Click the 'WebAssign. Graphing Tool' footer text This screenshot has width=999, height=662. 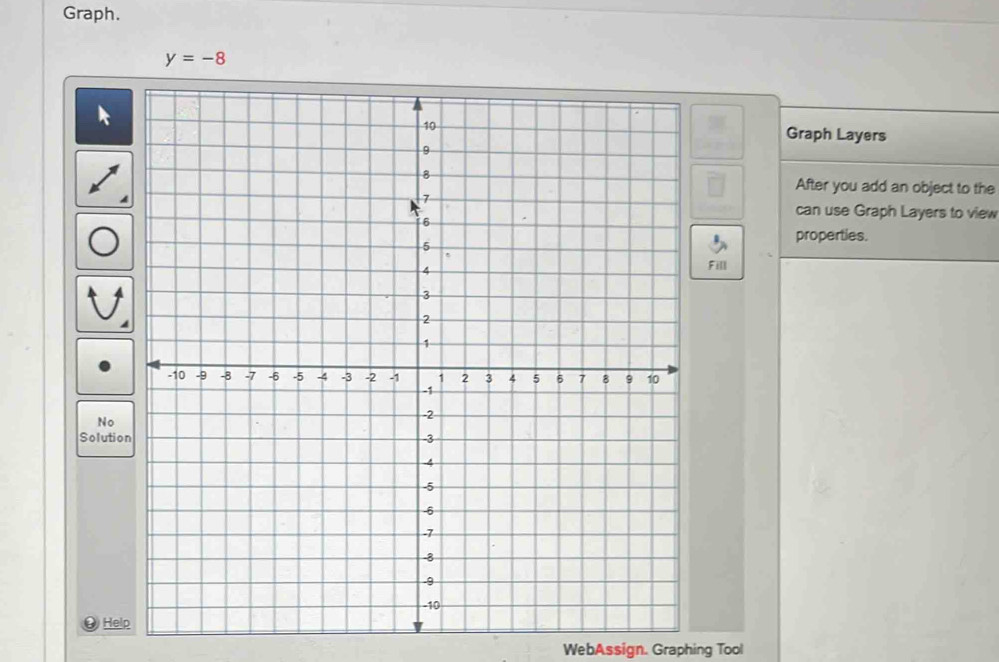coord(653,649)
